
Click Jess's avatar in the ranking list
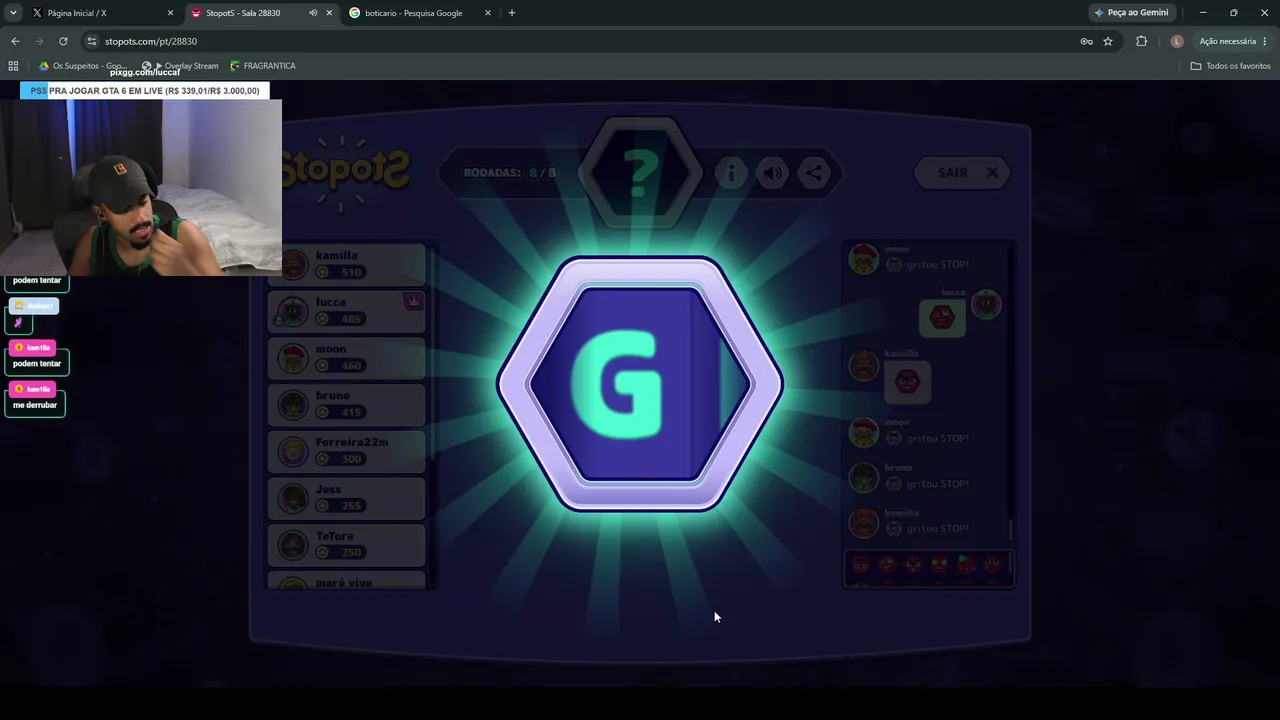point(293,499)
